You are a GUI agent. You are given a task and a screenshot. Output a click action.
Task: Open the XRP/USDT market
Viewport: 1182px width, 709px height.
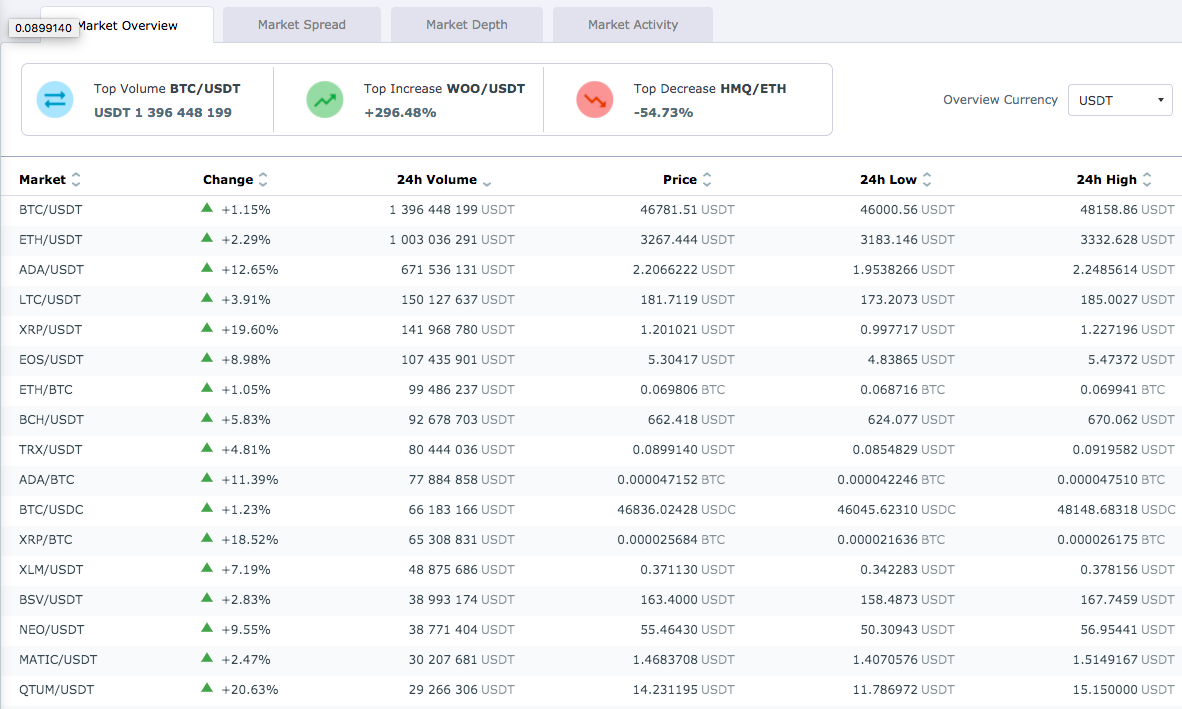click(x=51, y=330)
